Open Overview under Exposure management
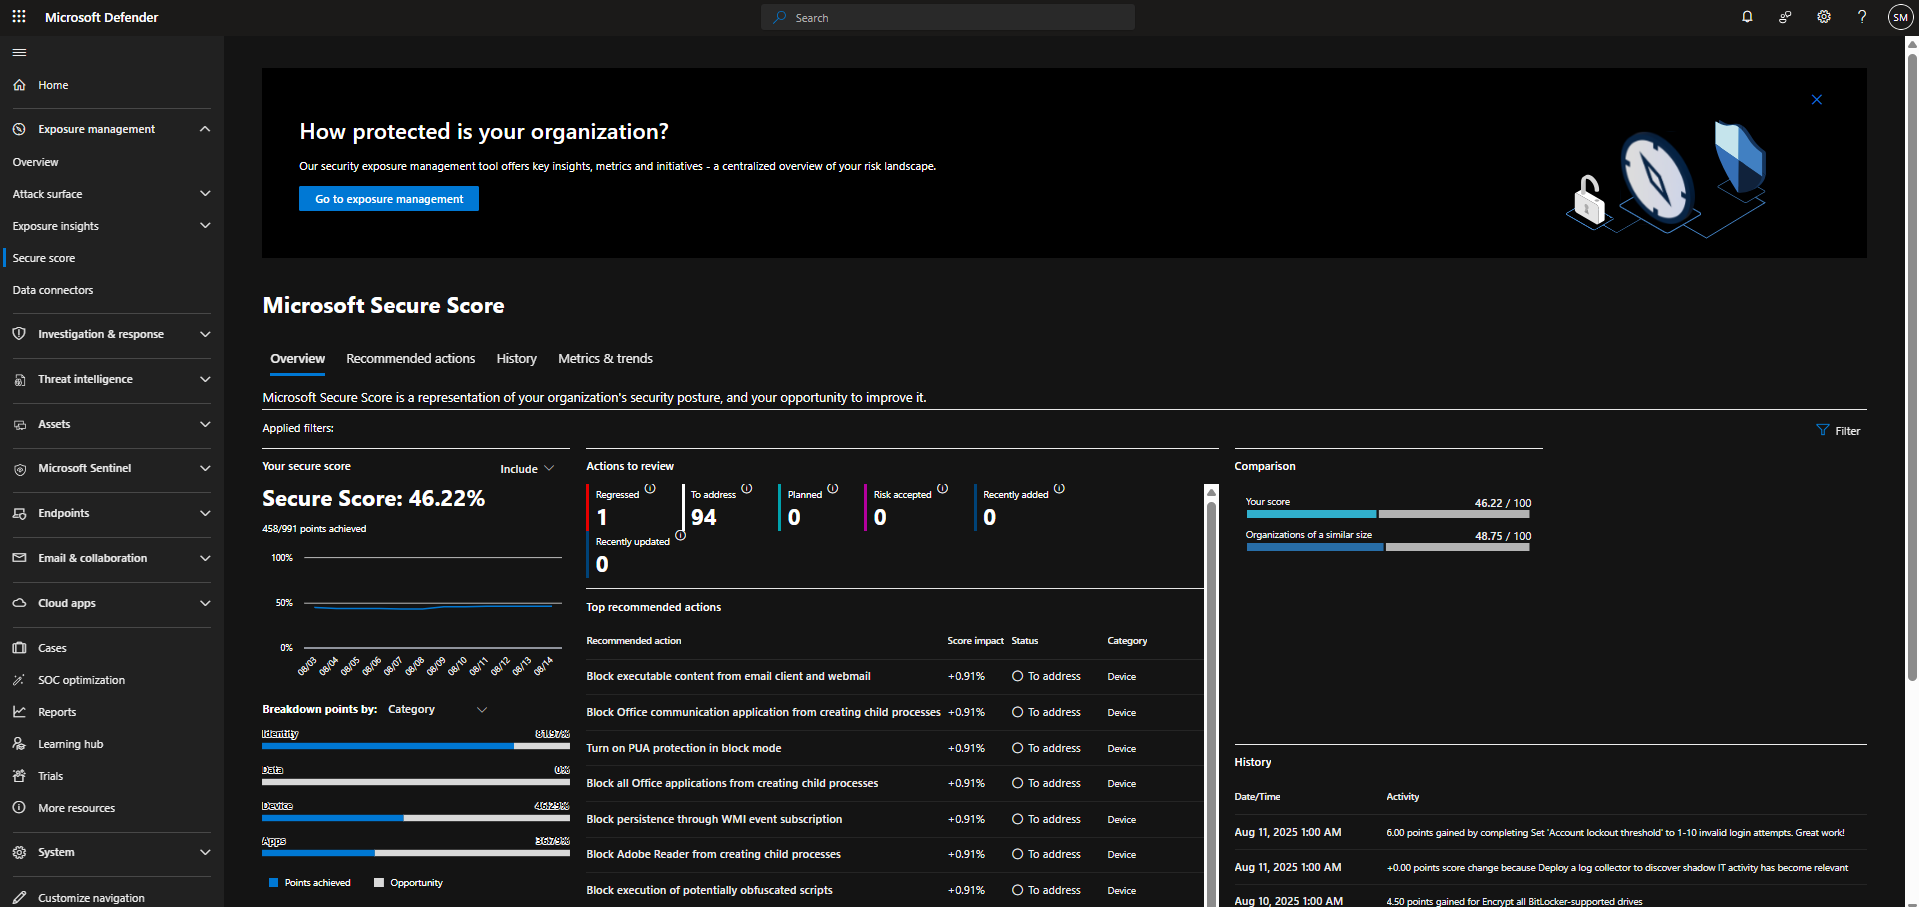1919x907 pixels. click(36, 162)
